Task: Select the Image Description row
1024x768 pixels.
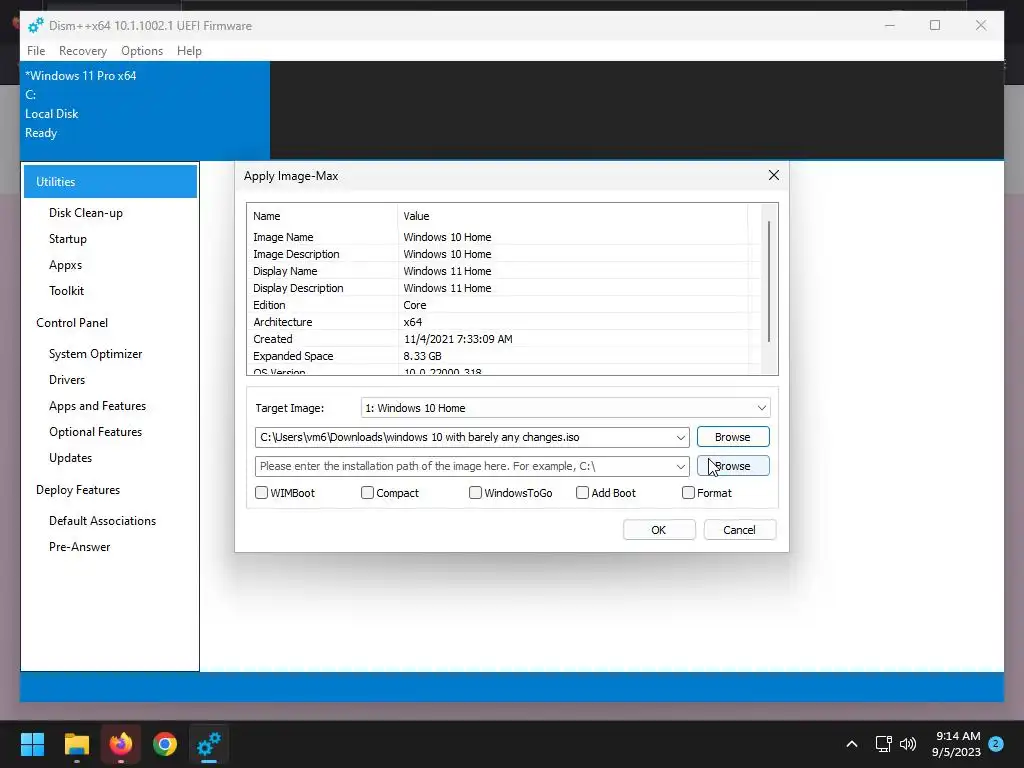Action: pyautogui.click(x=504, y=254)
